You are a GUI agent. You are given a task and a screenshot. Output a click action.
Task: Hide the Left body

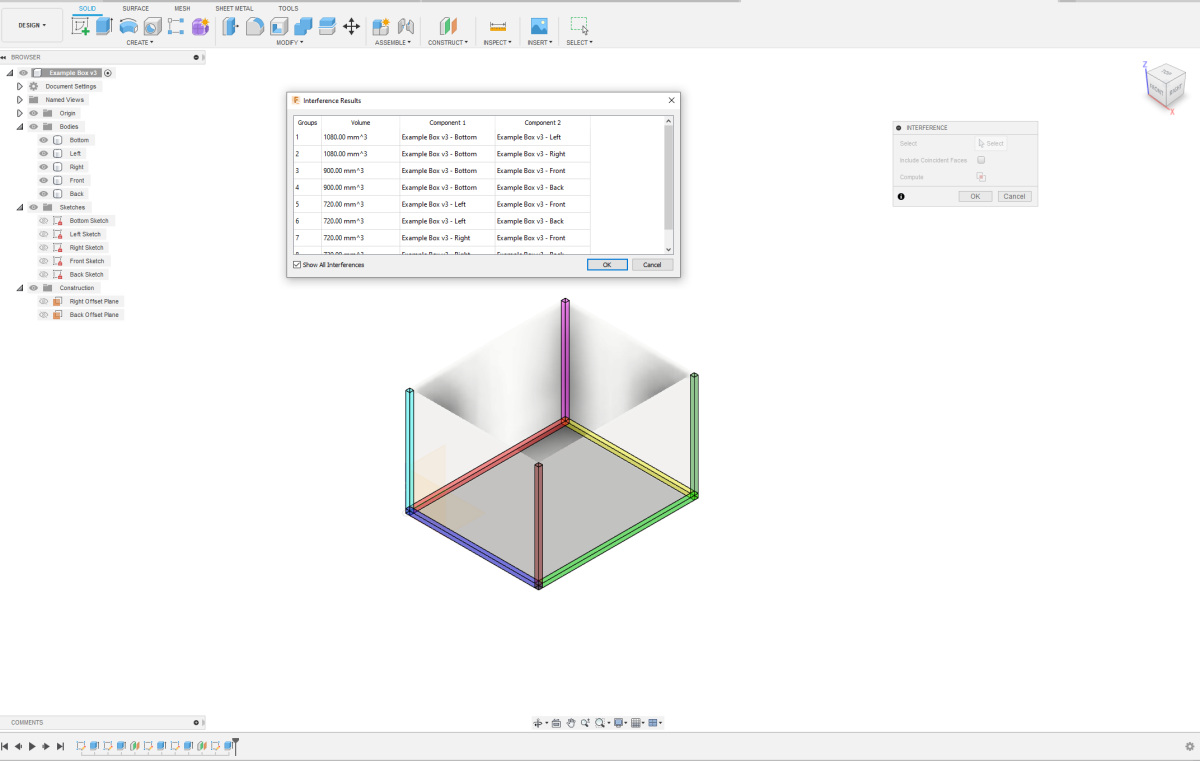[43, 154]
